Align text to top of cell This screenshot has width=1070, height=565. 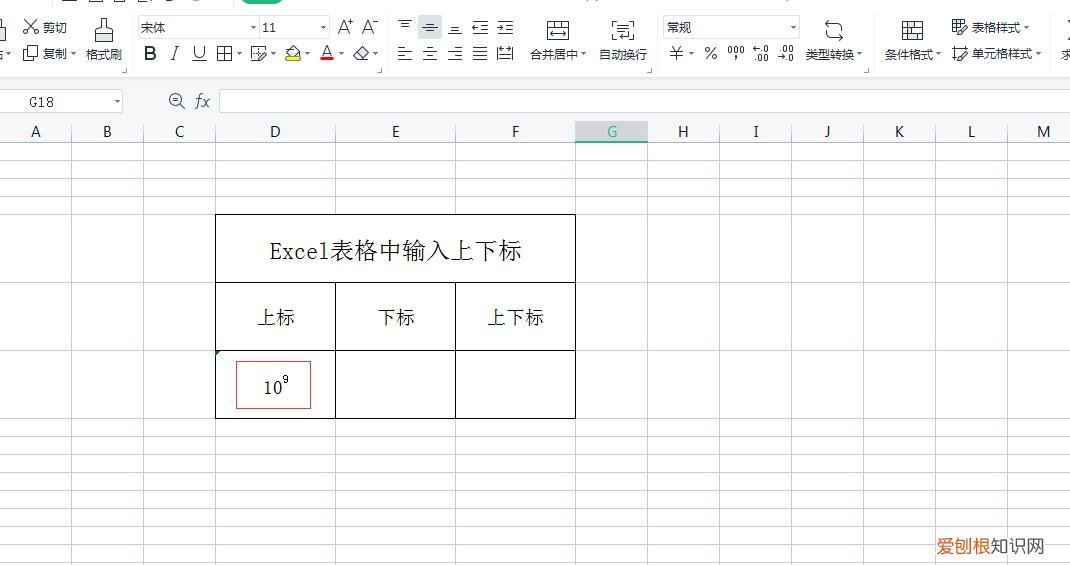point(405,27)
